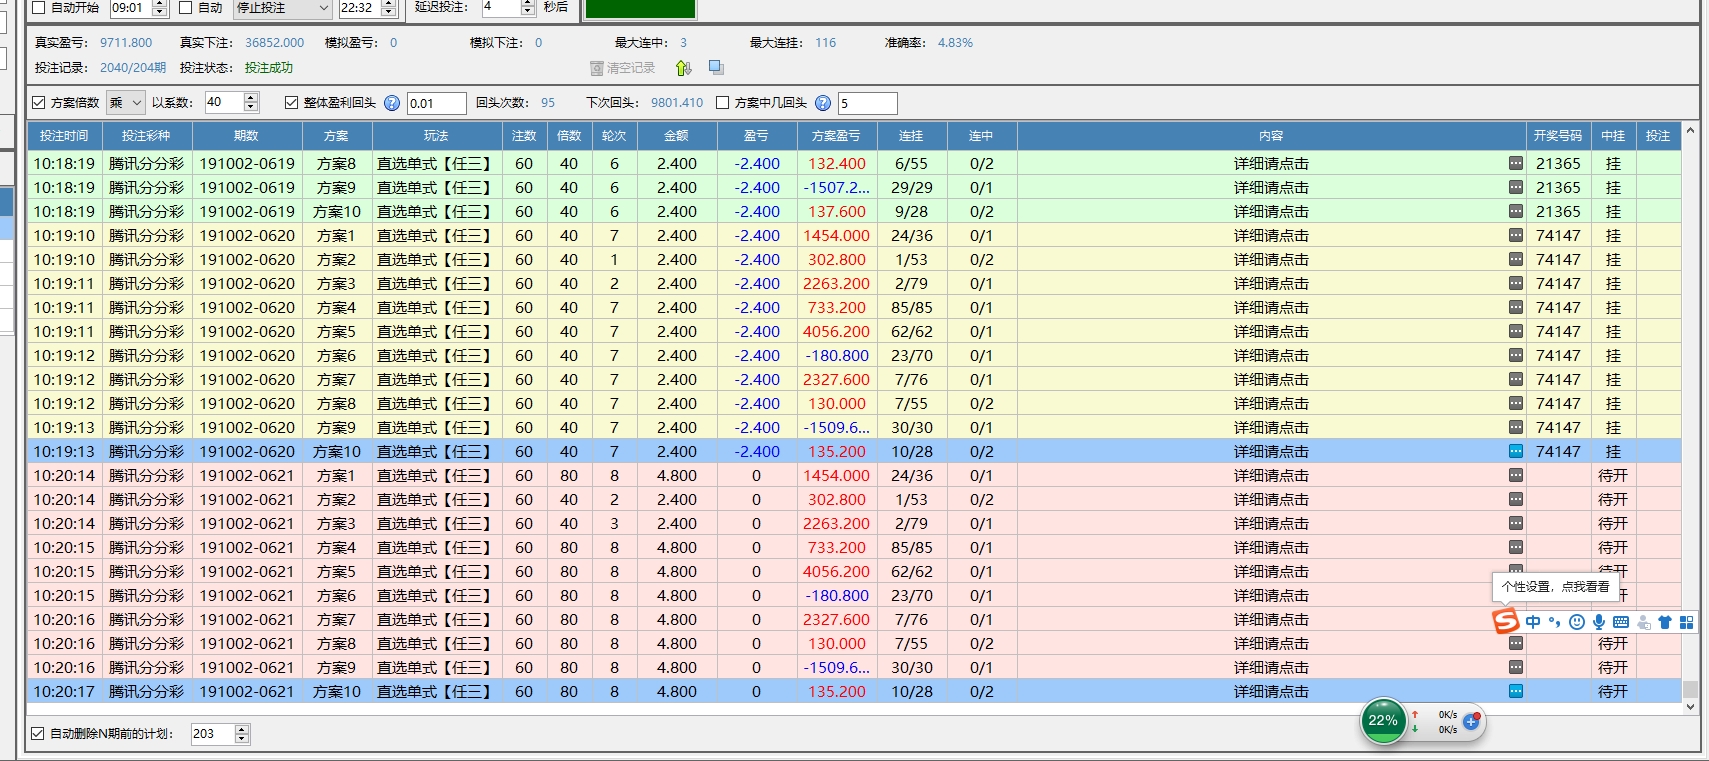Open help icon beside 整体盈利回头
Screen dimensions: 1709x761
click(392, 103)
